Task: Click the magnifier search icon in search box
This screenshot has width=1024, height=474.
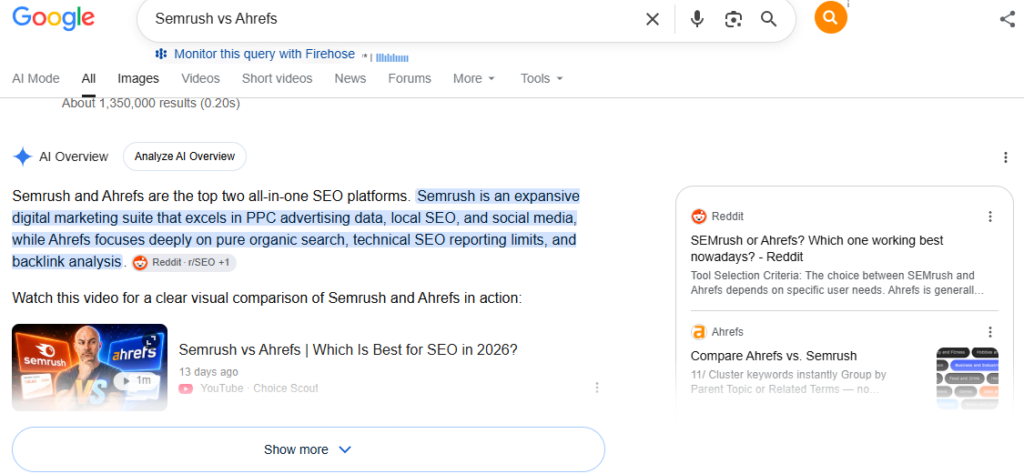Action: 769,20
